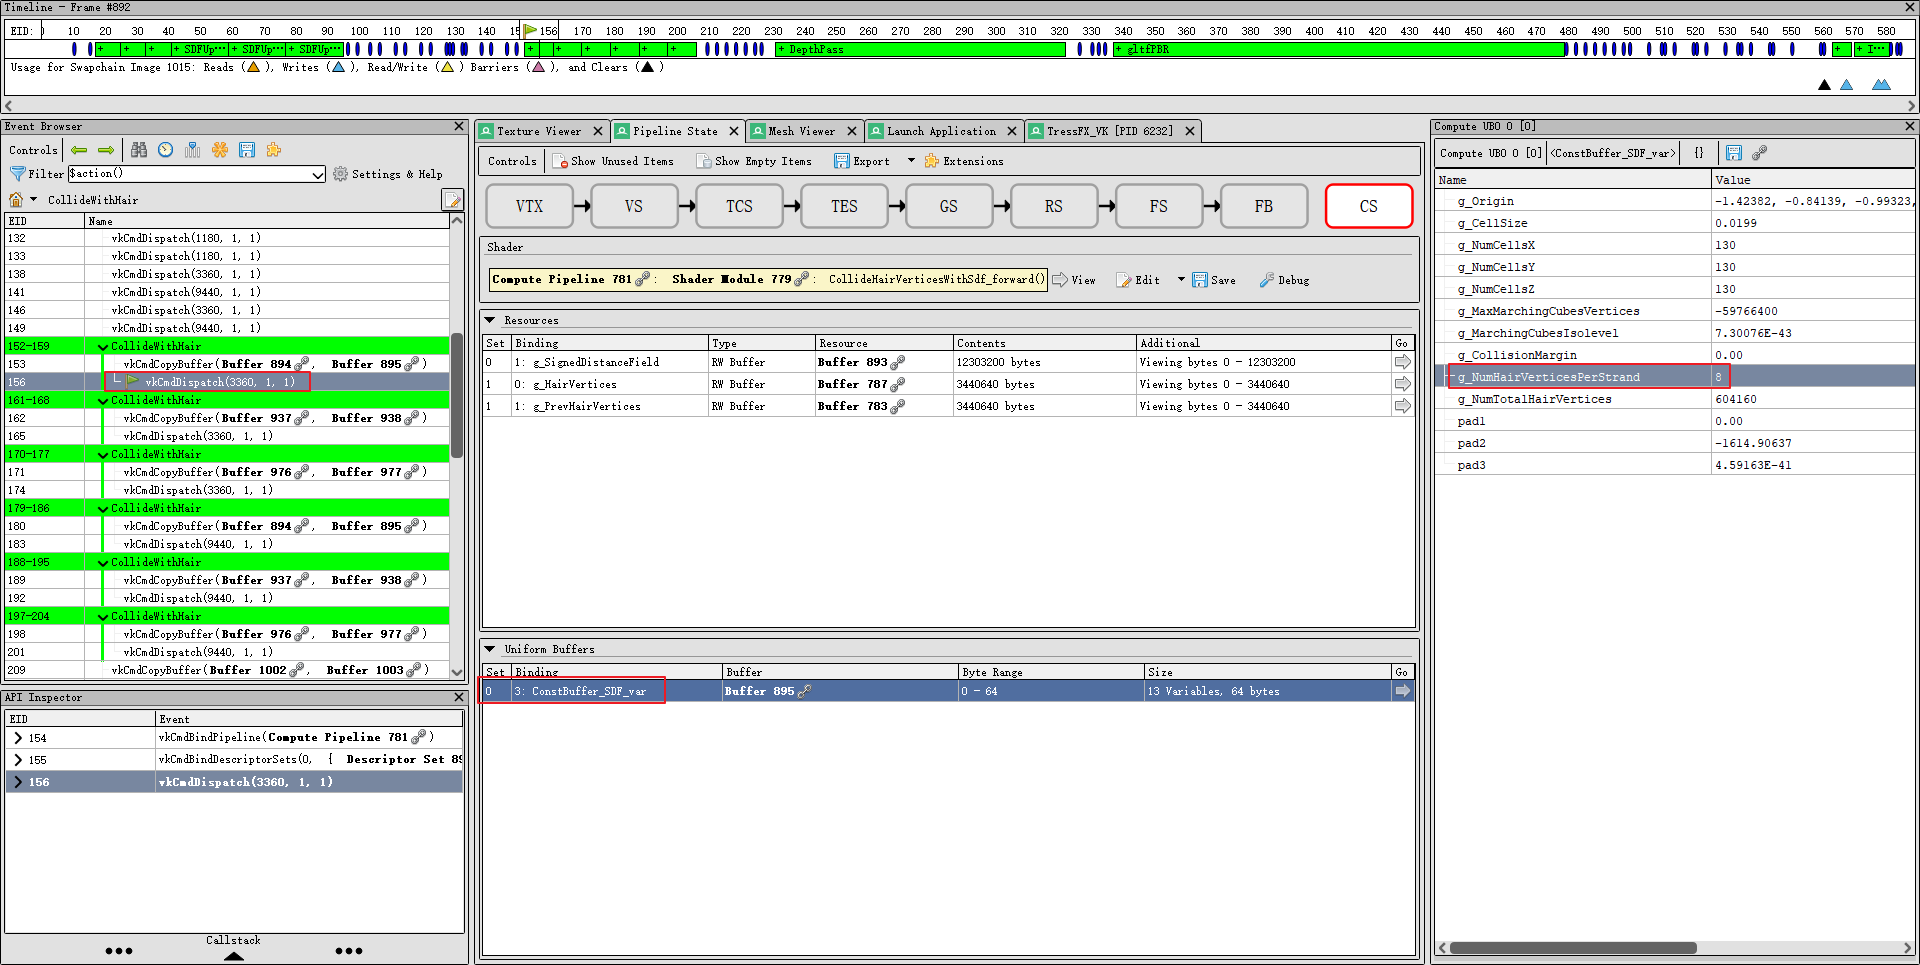This screenshot has height=965, width=1920.
Task: Collapse CollideWithHair group 152-159
Action: [103, 346]
